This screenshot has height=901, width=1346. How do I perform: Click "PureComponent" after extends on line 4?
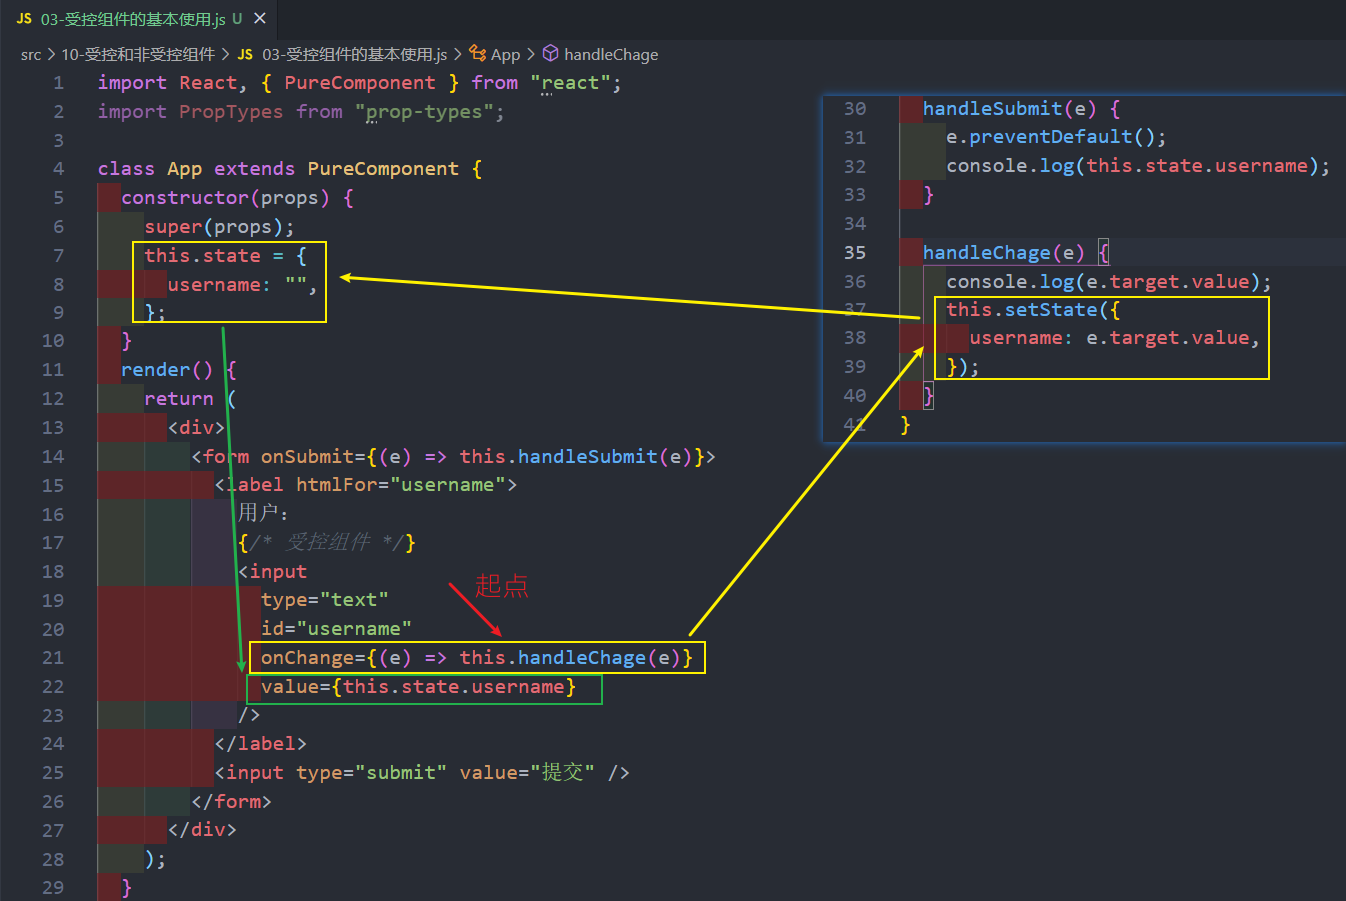pyautogui.click(x=383, y=169)
